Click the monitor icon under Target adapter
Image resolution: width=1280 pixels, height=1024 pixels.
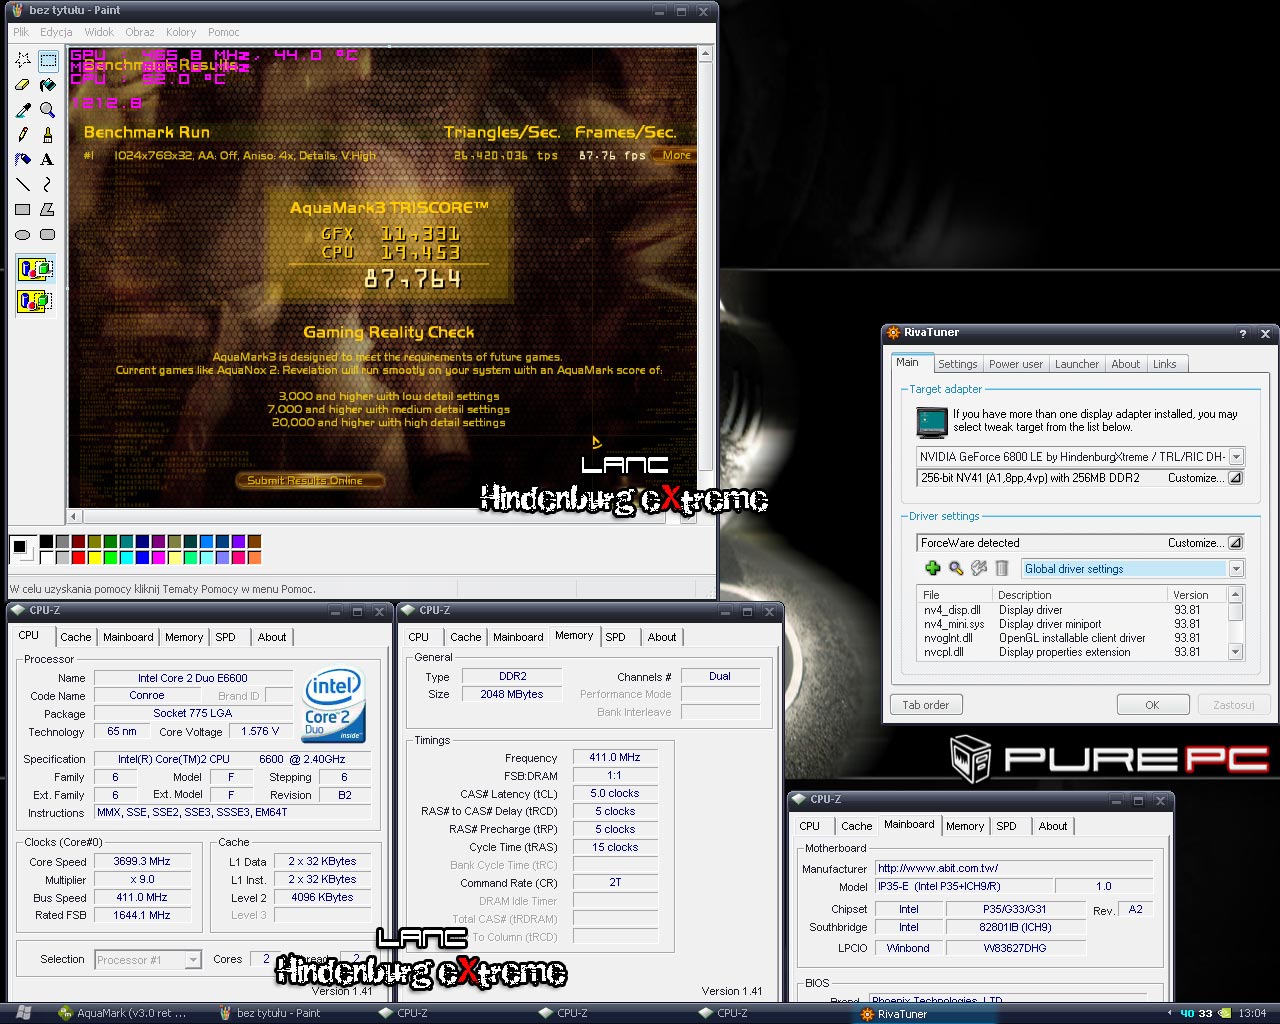point(932,422)
